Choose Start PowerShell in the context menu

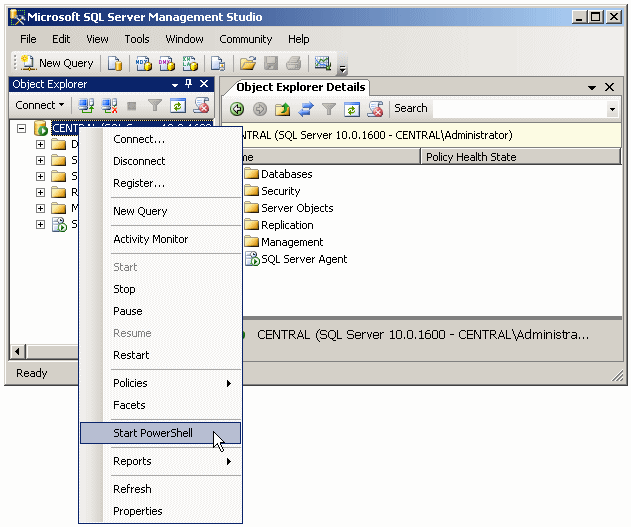(161, 433)
